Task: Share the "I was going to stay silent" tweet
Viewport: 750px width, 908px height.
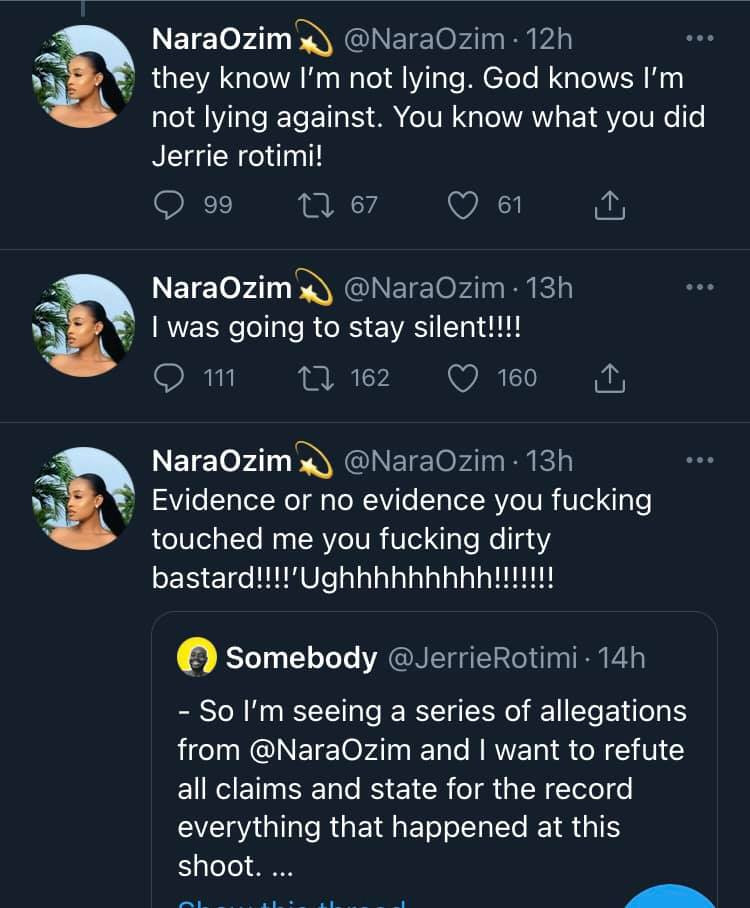Action: 610,378
